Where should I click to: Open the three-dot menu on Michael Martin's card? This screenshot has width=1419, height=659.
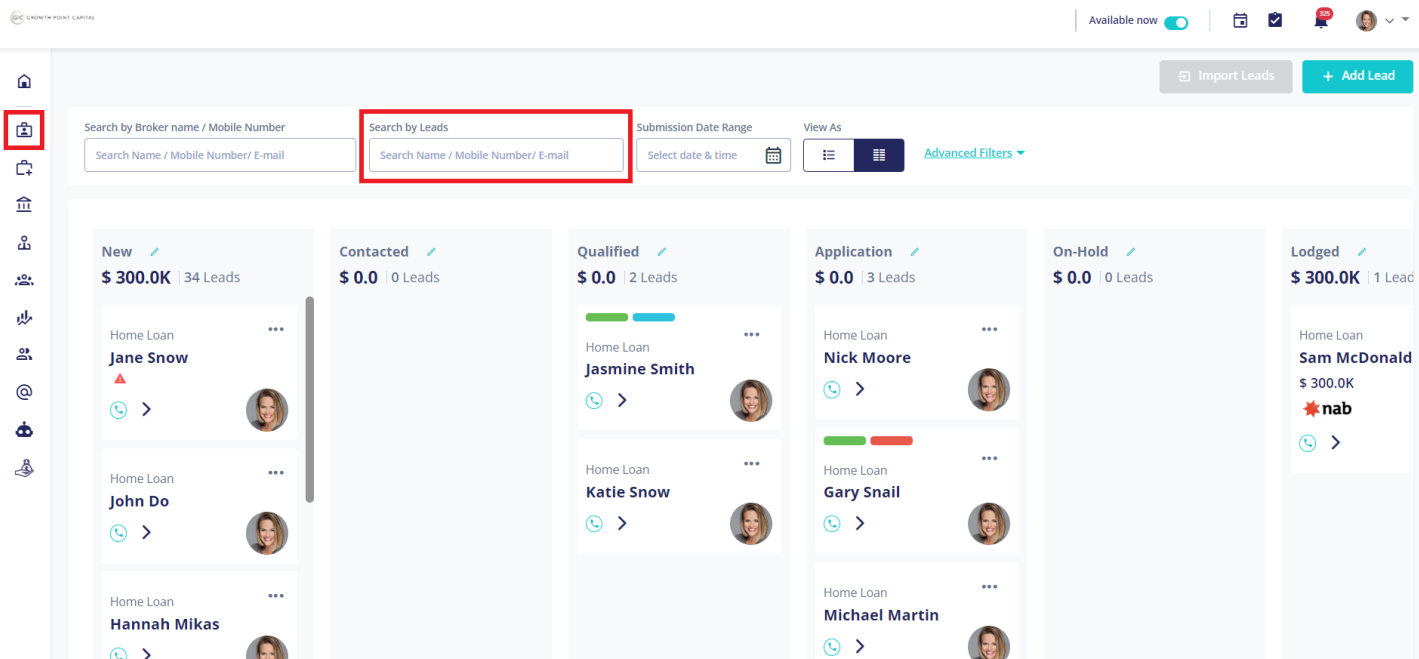pyautogui.click(x=989, y=587)
